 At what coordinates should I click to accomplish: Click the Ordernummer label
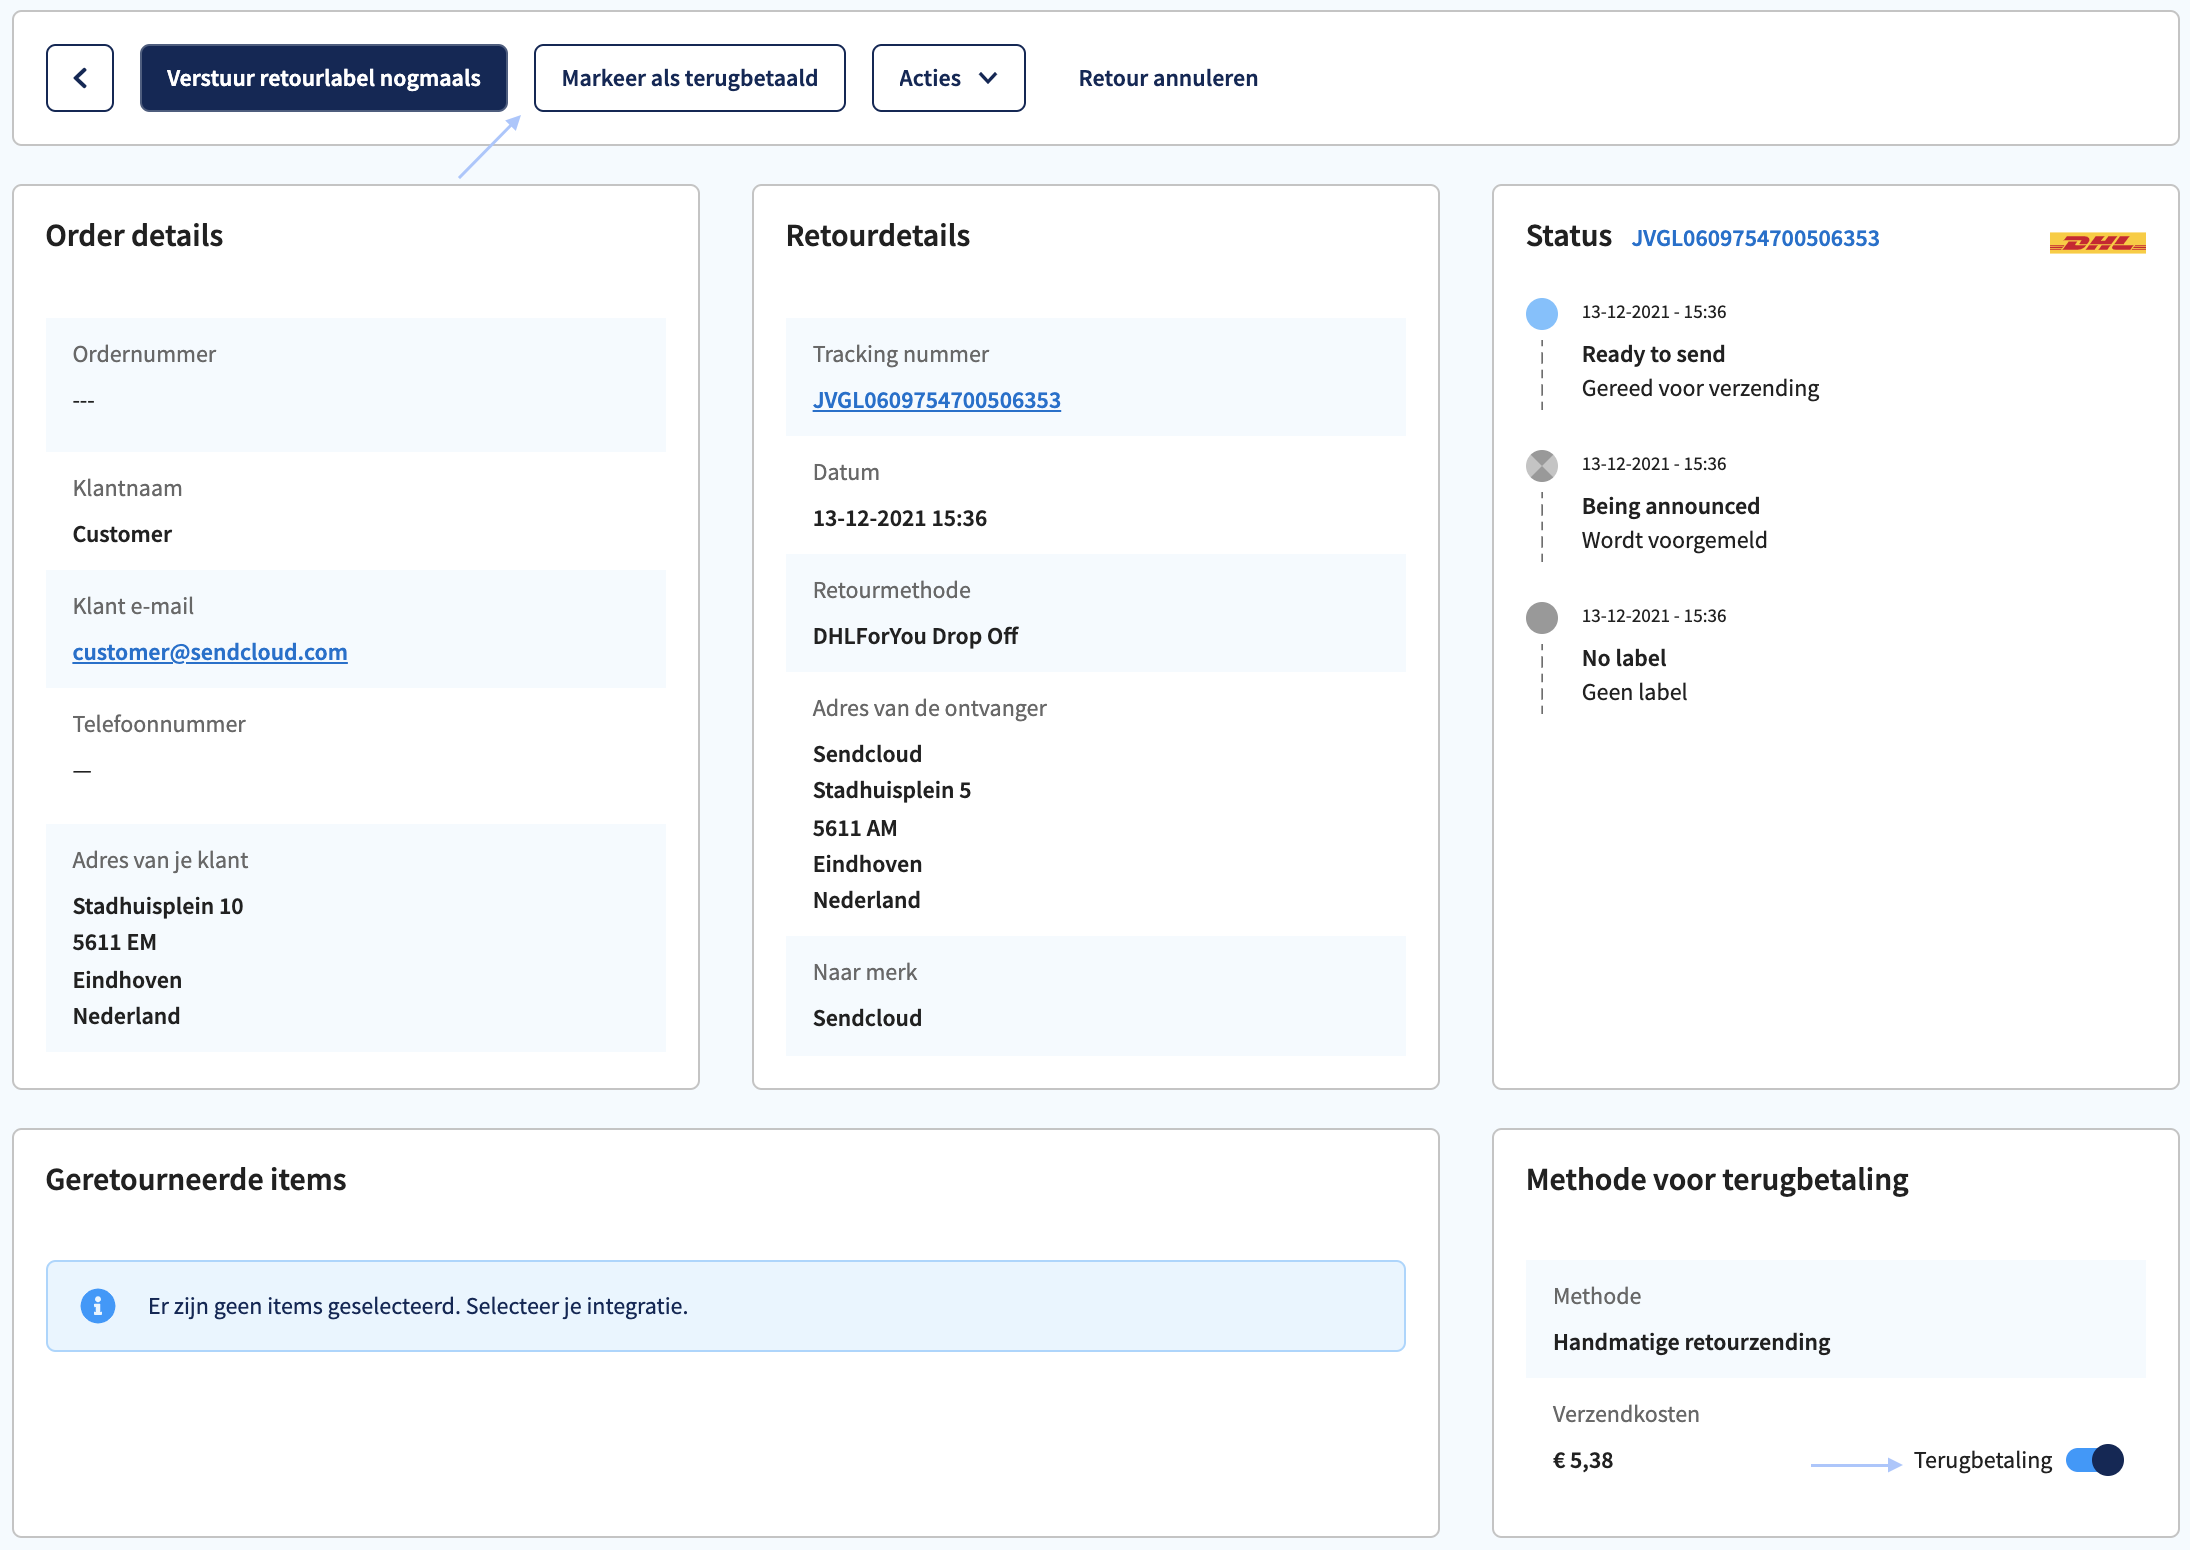[x=144, y=354]
